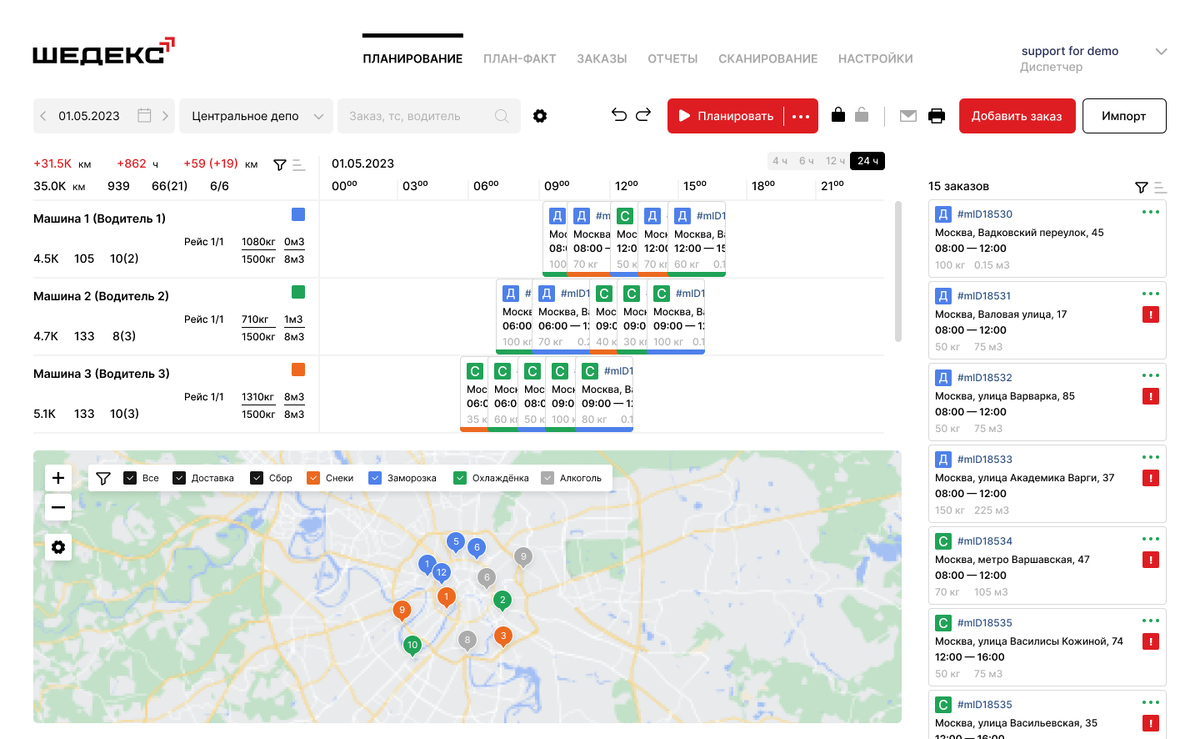Image resolution: width=1200 pixels, height=739 pixels.
Task: Toggle the Снеки map filter checkbox
Action: coord(313,478)
